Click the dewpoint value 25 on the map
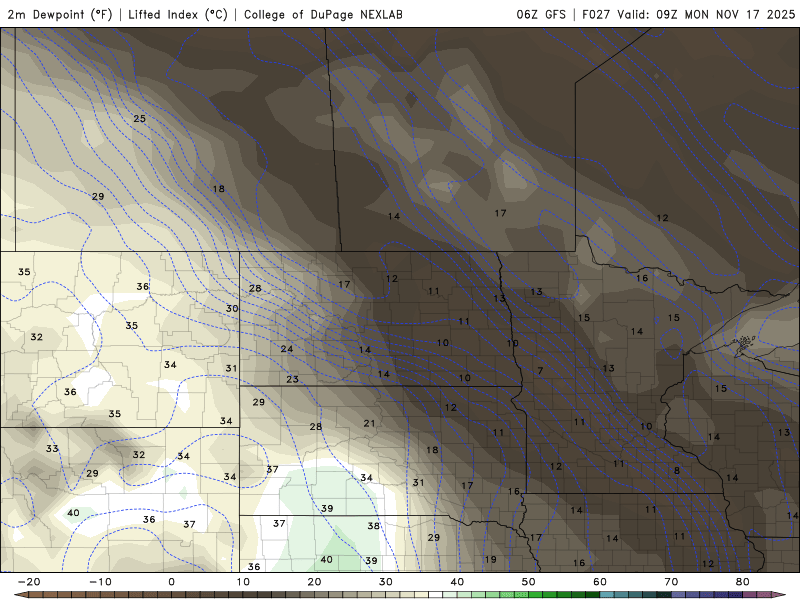 point(139,118)
